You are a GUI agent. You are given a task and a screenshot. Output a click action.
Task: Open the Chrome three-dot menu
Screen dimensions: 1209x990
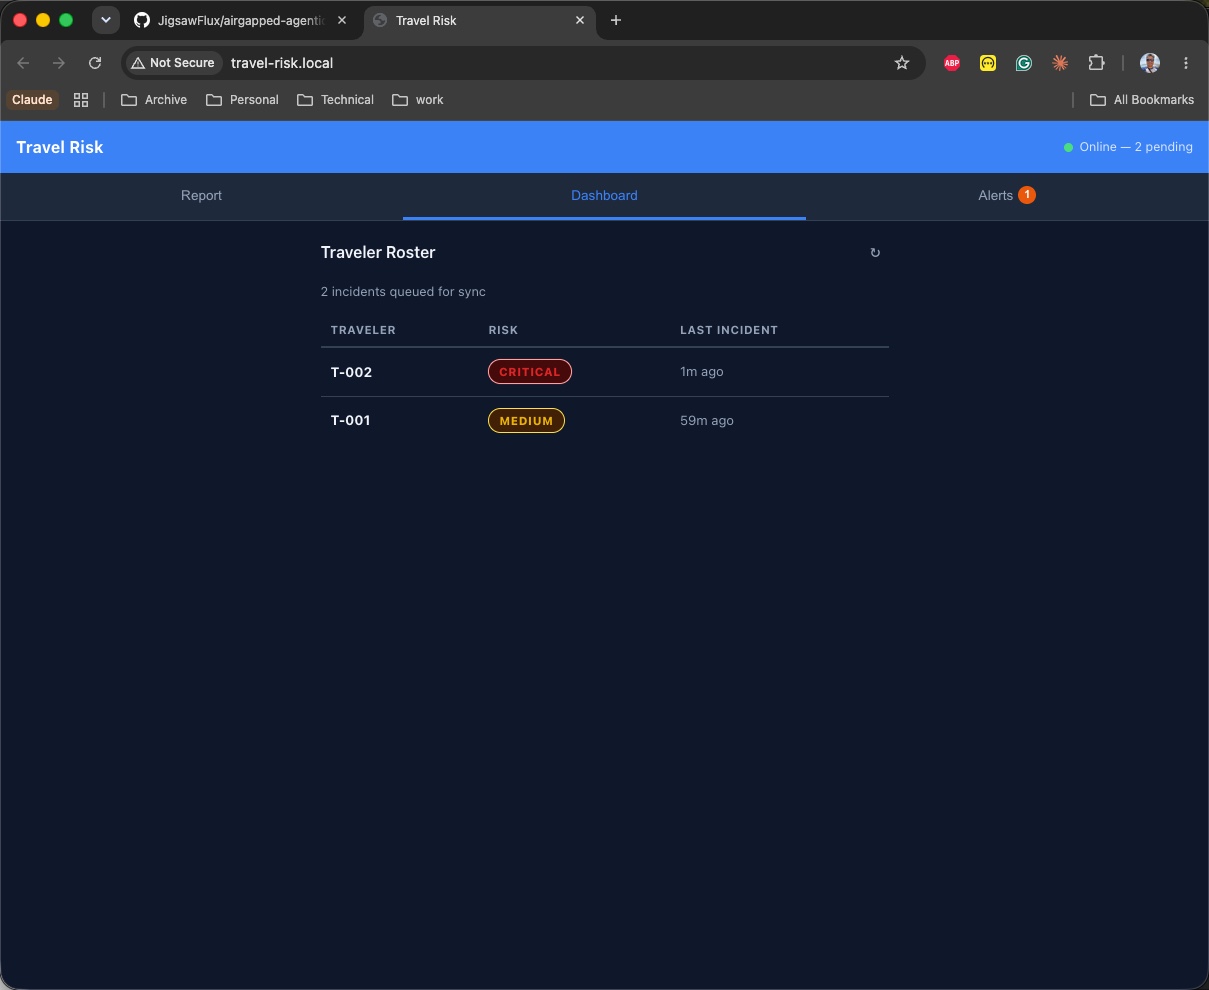tap(1186, 63)
